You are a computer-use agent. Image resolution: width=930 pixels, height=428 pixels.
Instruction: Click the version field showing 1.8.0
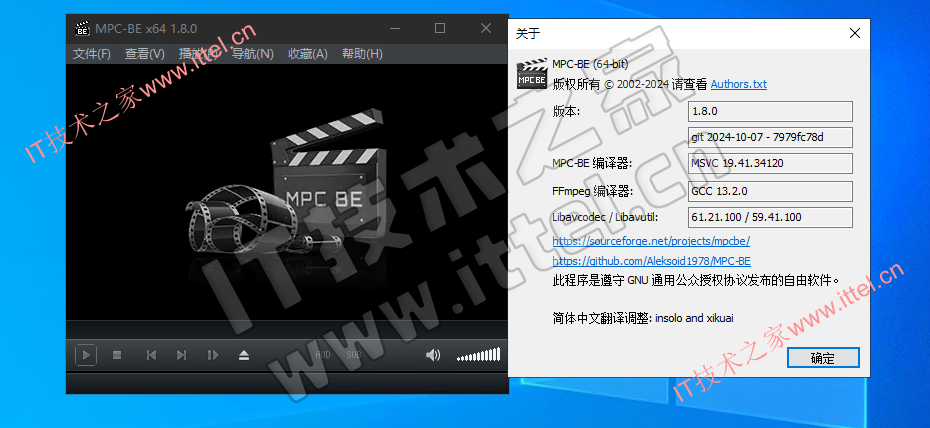click(x=770, y=111)
